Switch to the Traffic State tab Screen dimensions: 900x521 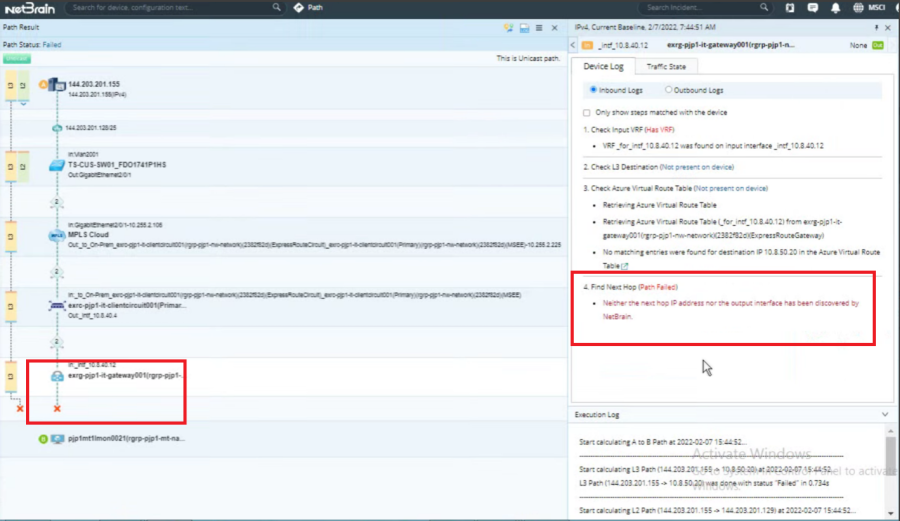[x=665, y=66]
